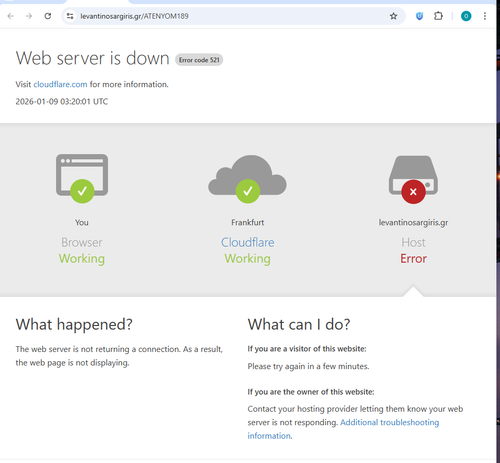Click the 'You' label under browser icon
Viewport: 500px width, 463px height.
(82, 222)
